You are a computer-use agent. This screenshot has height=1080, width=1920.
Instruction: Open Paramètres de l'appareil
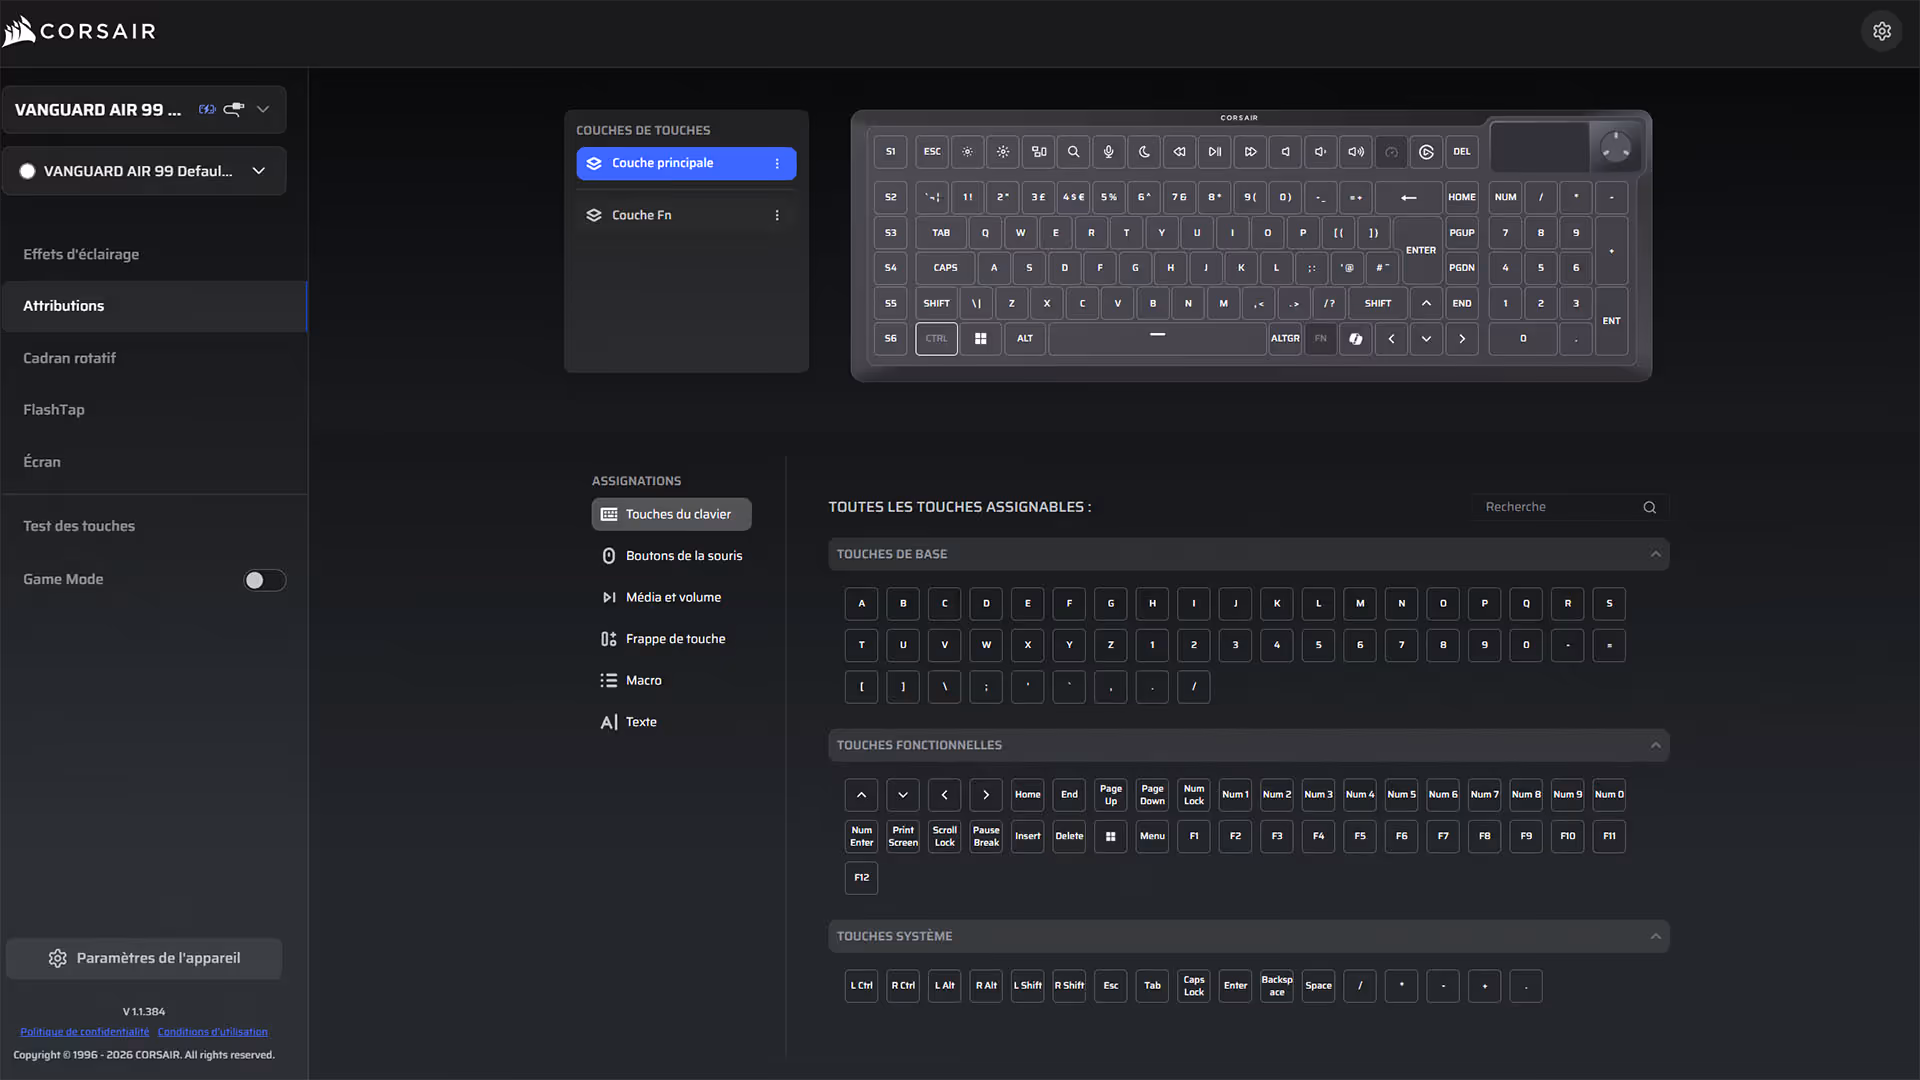click(x=144, y=958)
